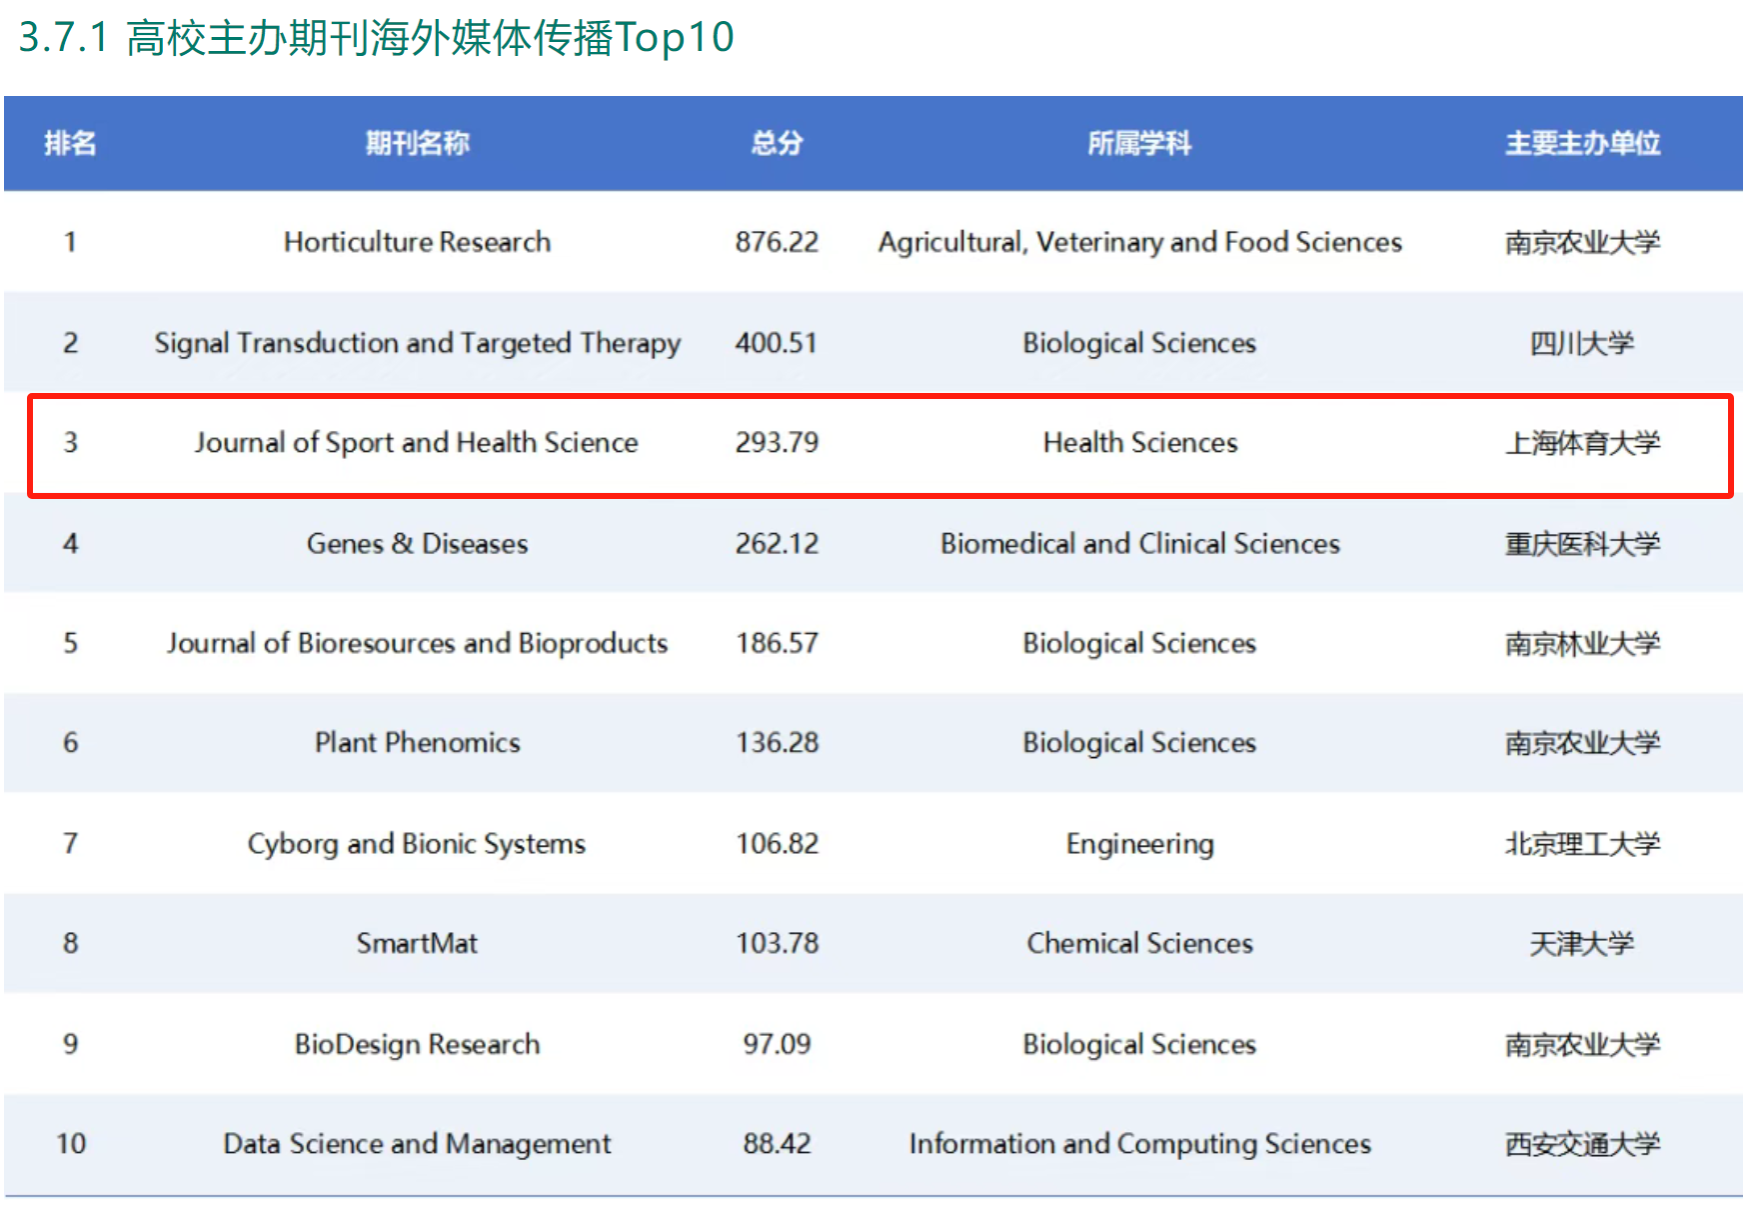Select Journal of Sport and Health Science
The height and width of the screenshot is (1209, 1754).
[x=416, y=443]
